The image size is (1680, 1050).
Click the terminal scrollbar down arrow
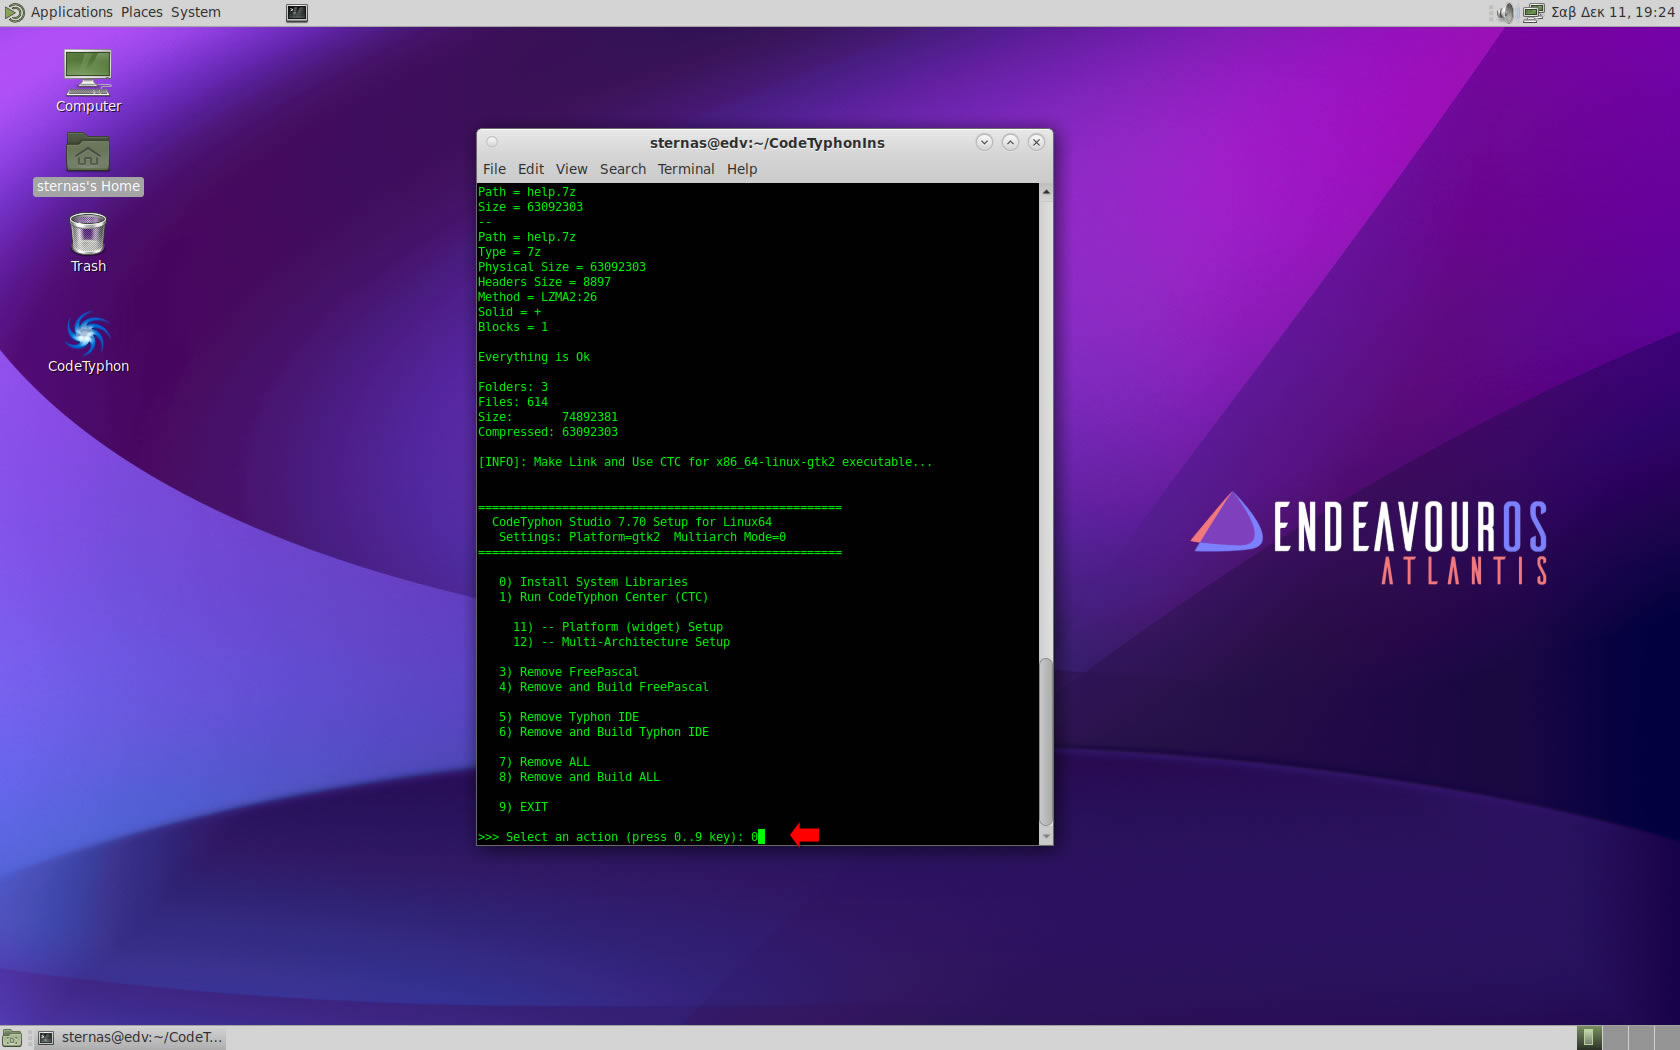[x=1046, y=837]
